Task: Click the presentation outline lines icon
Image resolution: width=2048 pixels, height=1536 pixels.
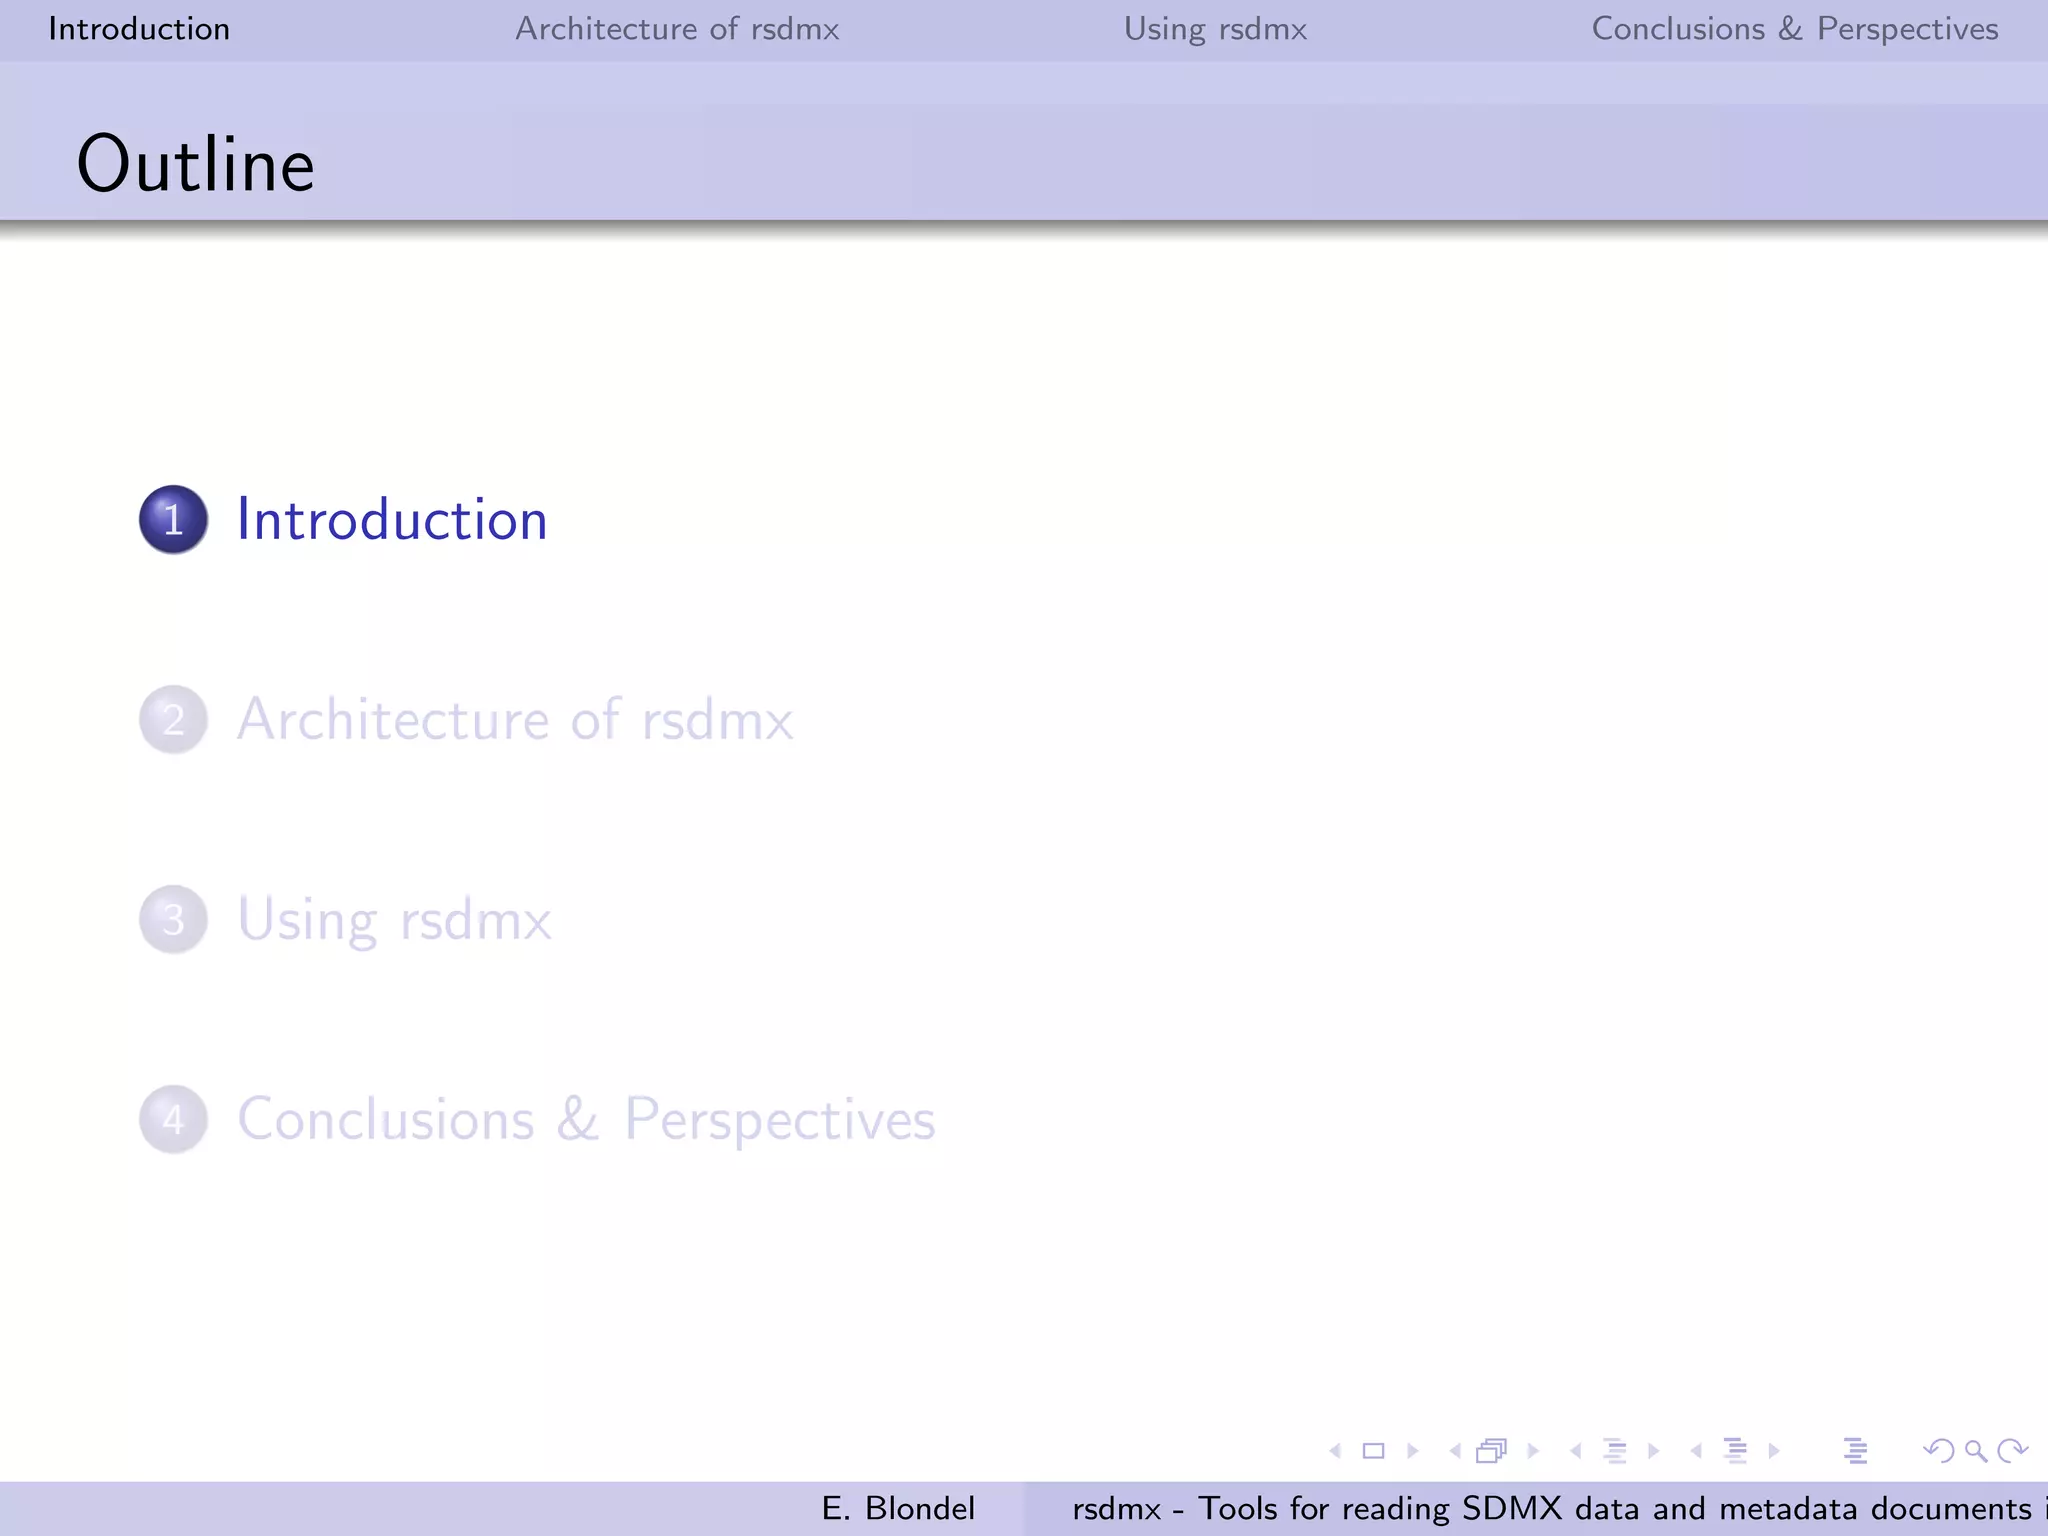Action: (x=1856, y=1451)
